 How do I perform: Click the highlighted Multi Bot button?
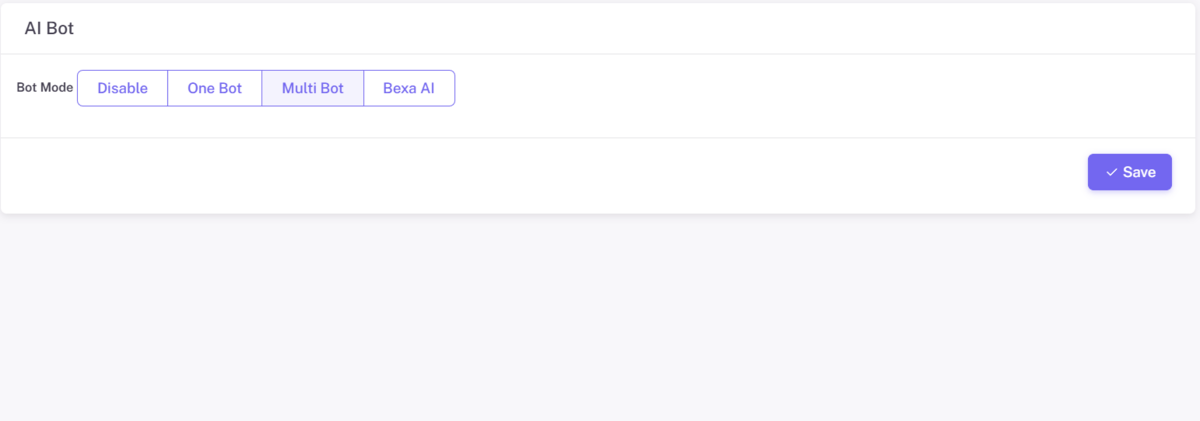pos(312,88)
